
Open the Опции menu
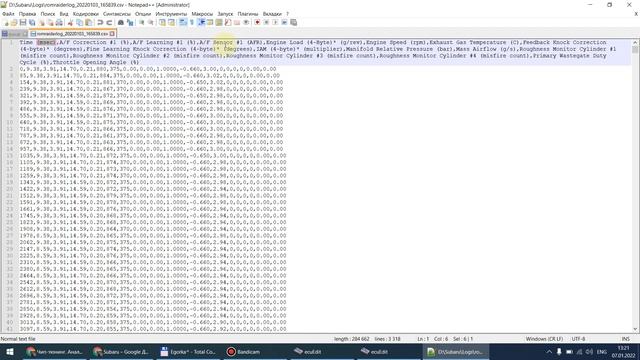tap(143, 14)
